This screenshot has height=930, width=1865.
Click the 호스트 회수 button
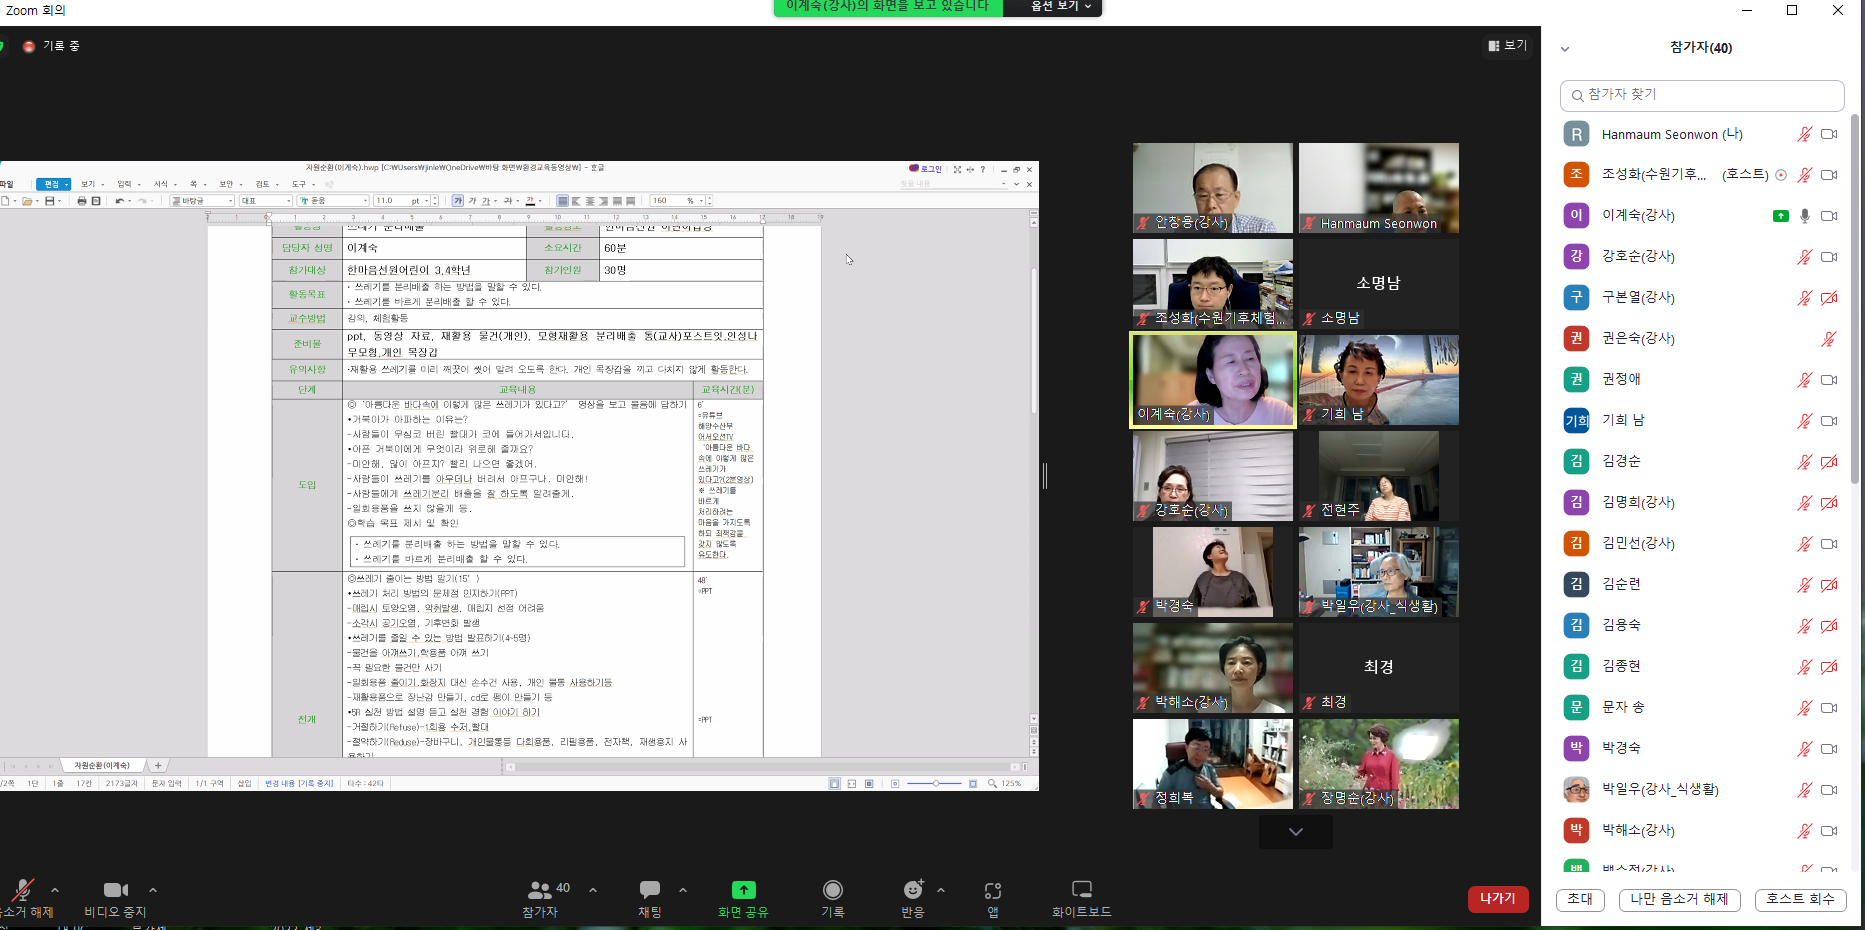tap(1801, 899)
